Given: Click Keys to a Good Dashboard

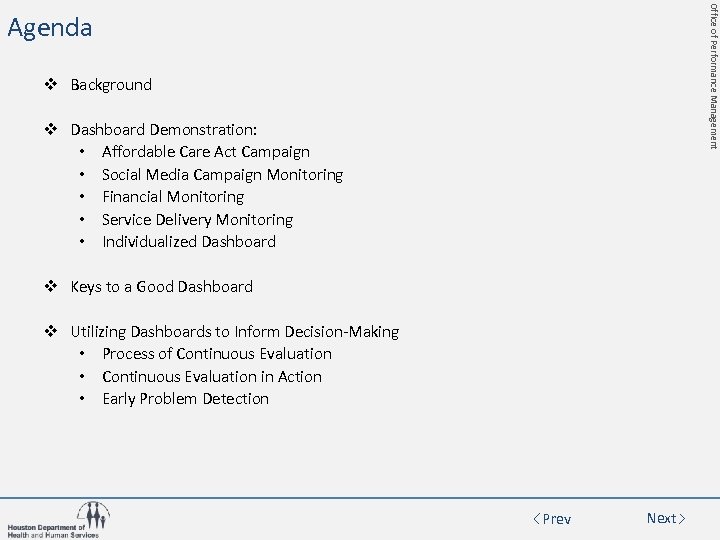Looking at the screenshot, I should 161,287.
